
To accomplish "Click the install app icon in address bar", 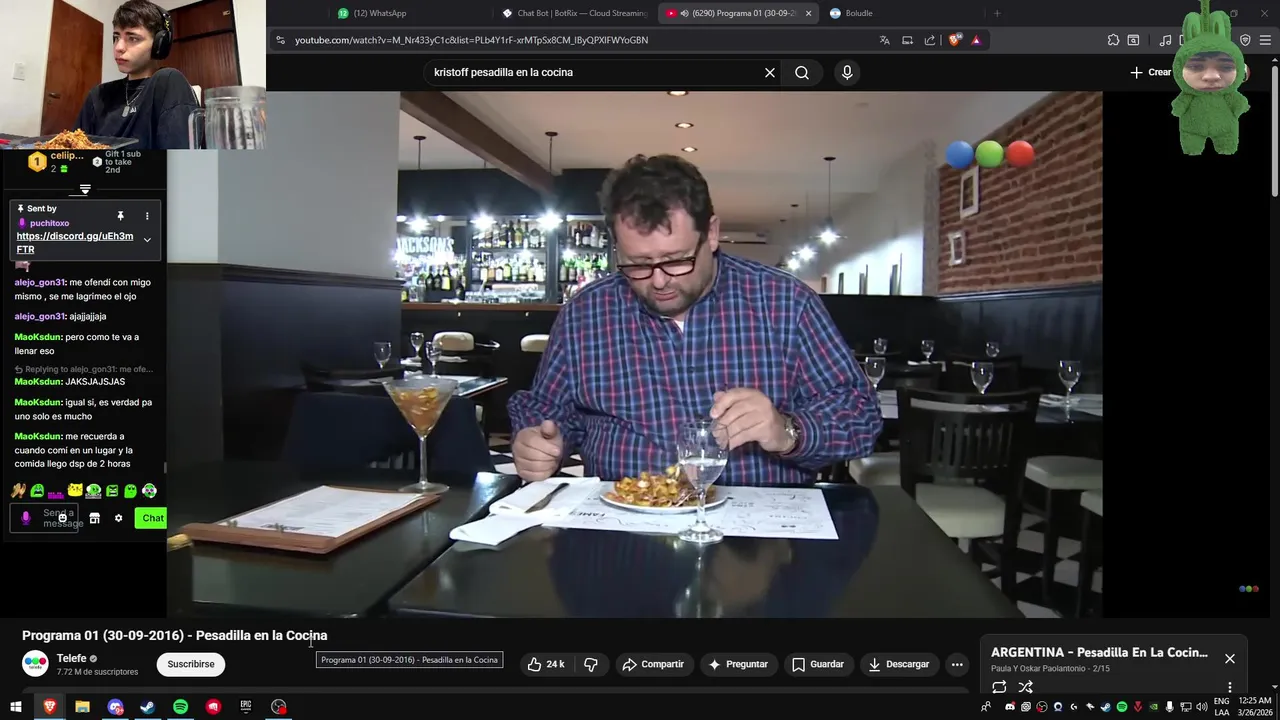I will point(907,40).
